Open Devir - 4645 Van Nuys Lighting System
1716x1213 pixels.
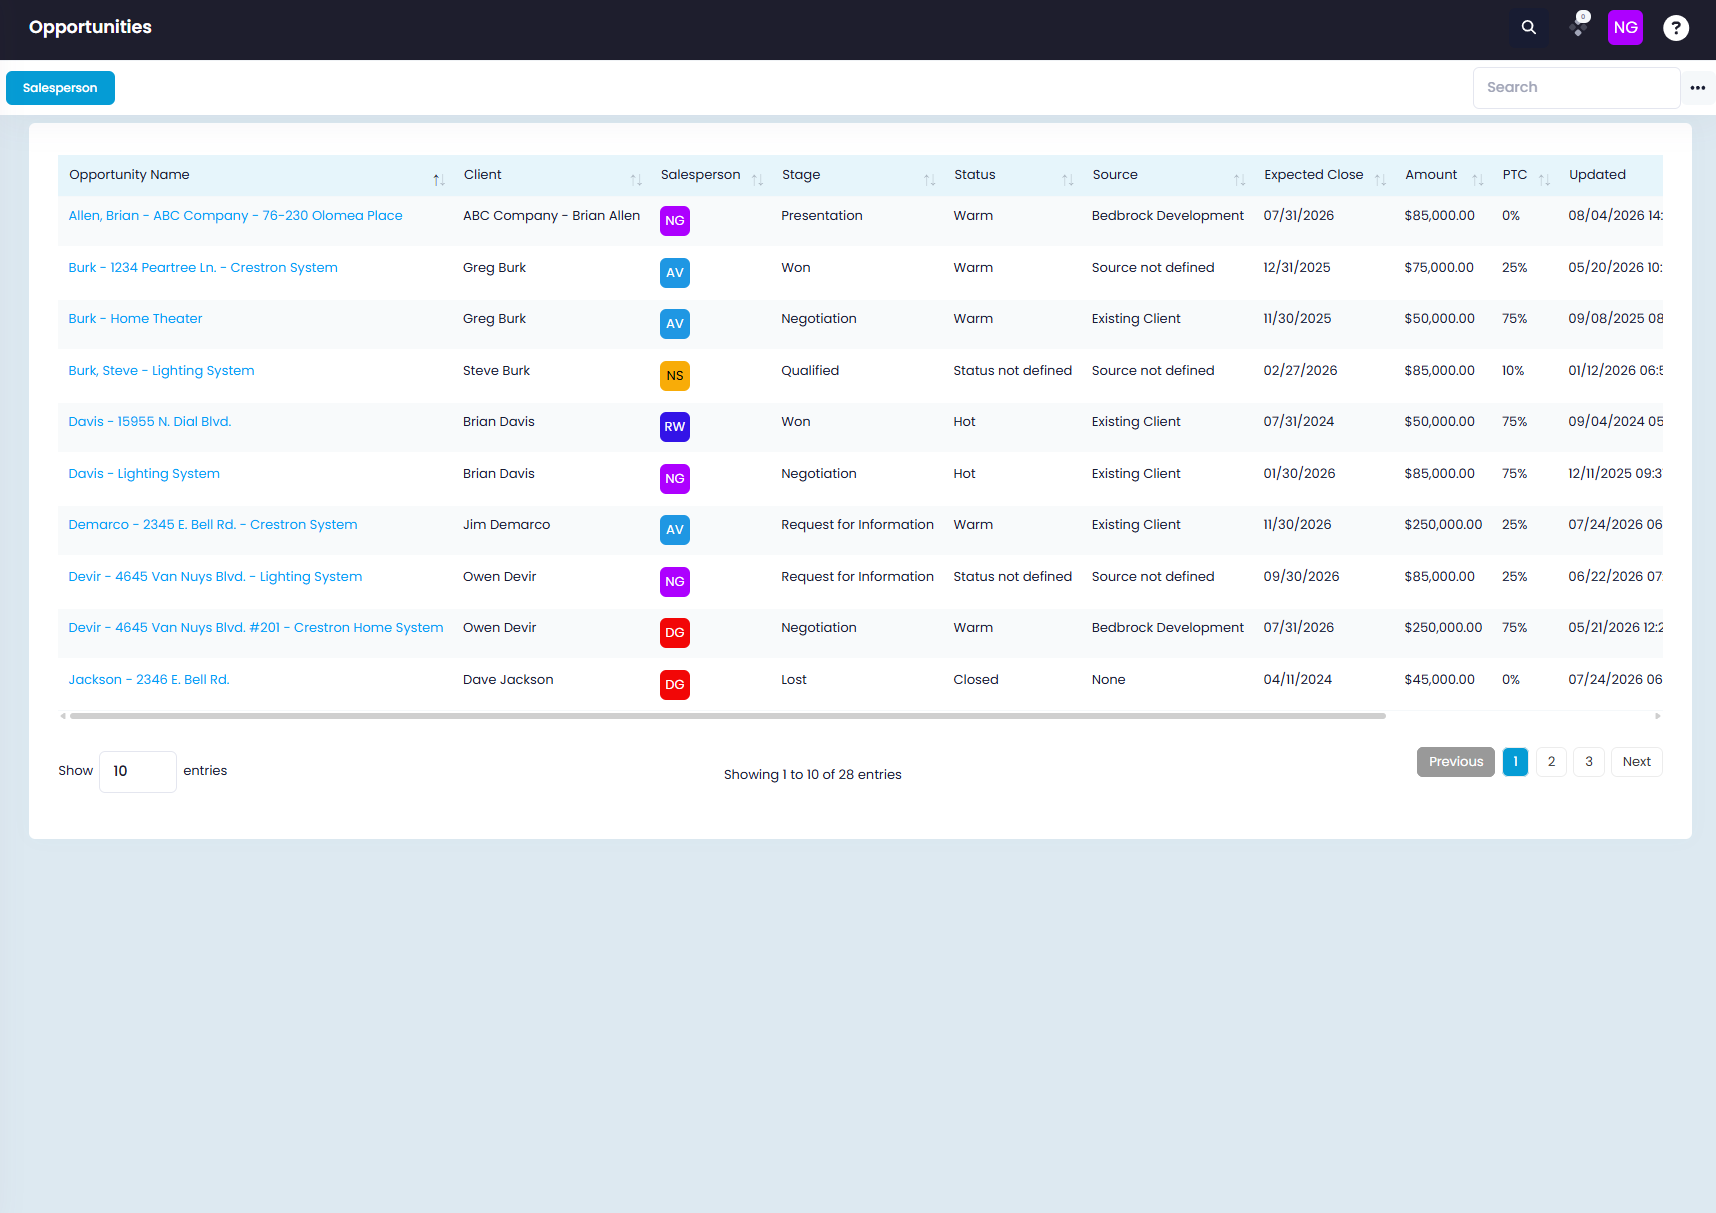(215, 577)
